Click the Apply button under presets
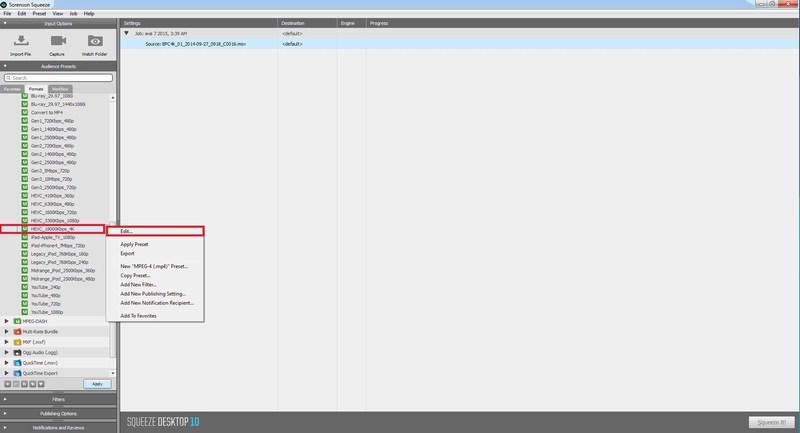 (x=97, y=384)
